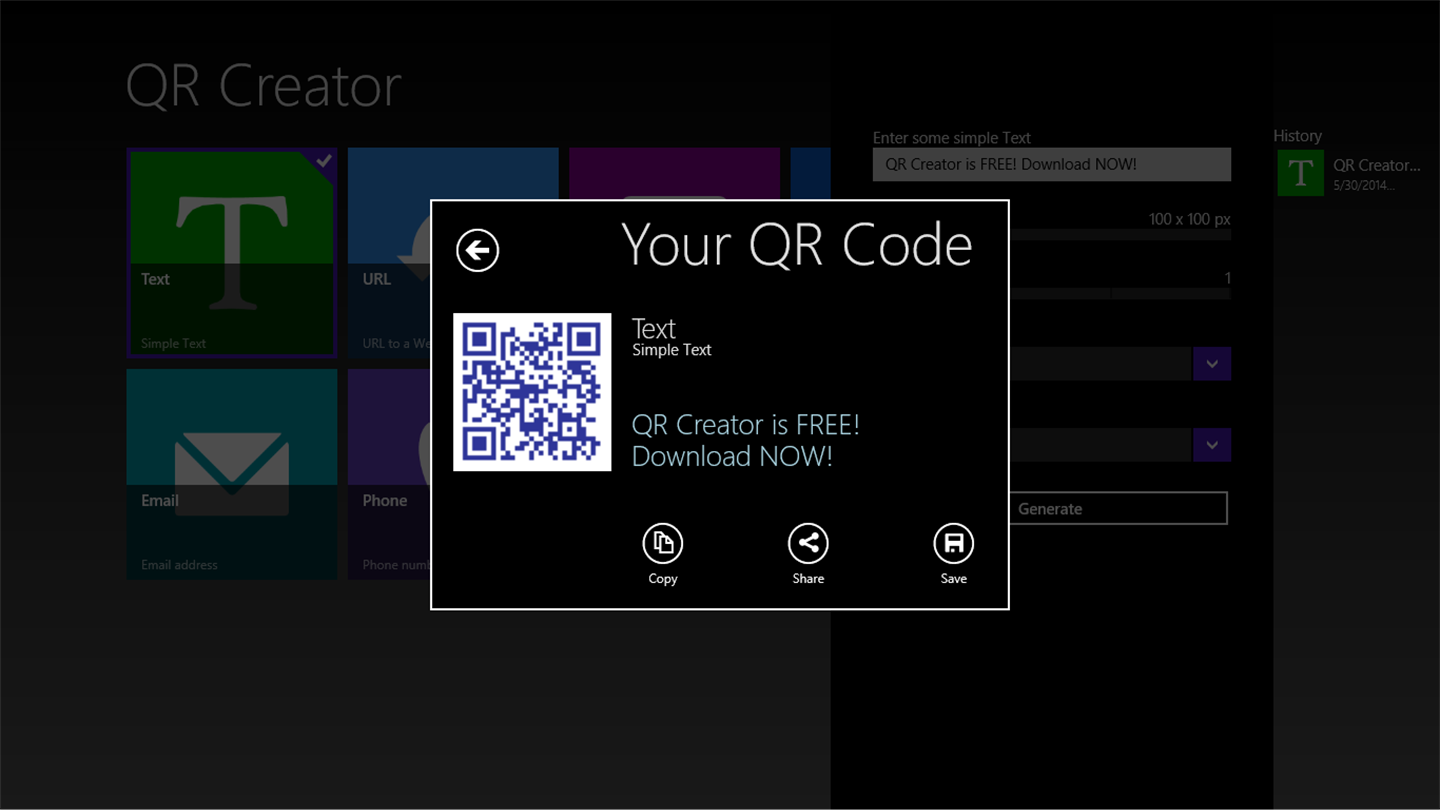Click the purple tile right of URL
The width and height of the screenshot is (1440, 810).
click(x=675, y=174)
